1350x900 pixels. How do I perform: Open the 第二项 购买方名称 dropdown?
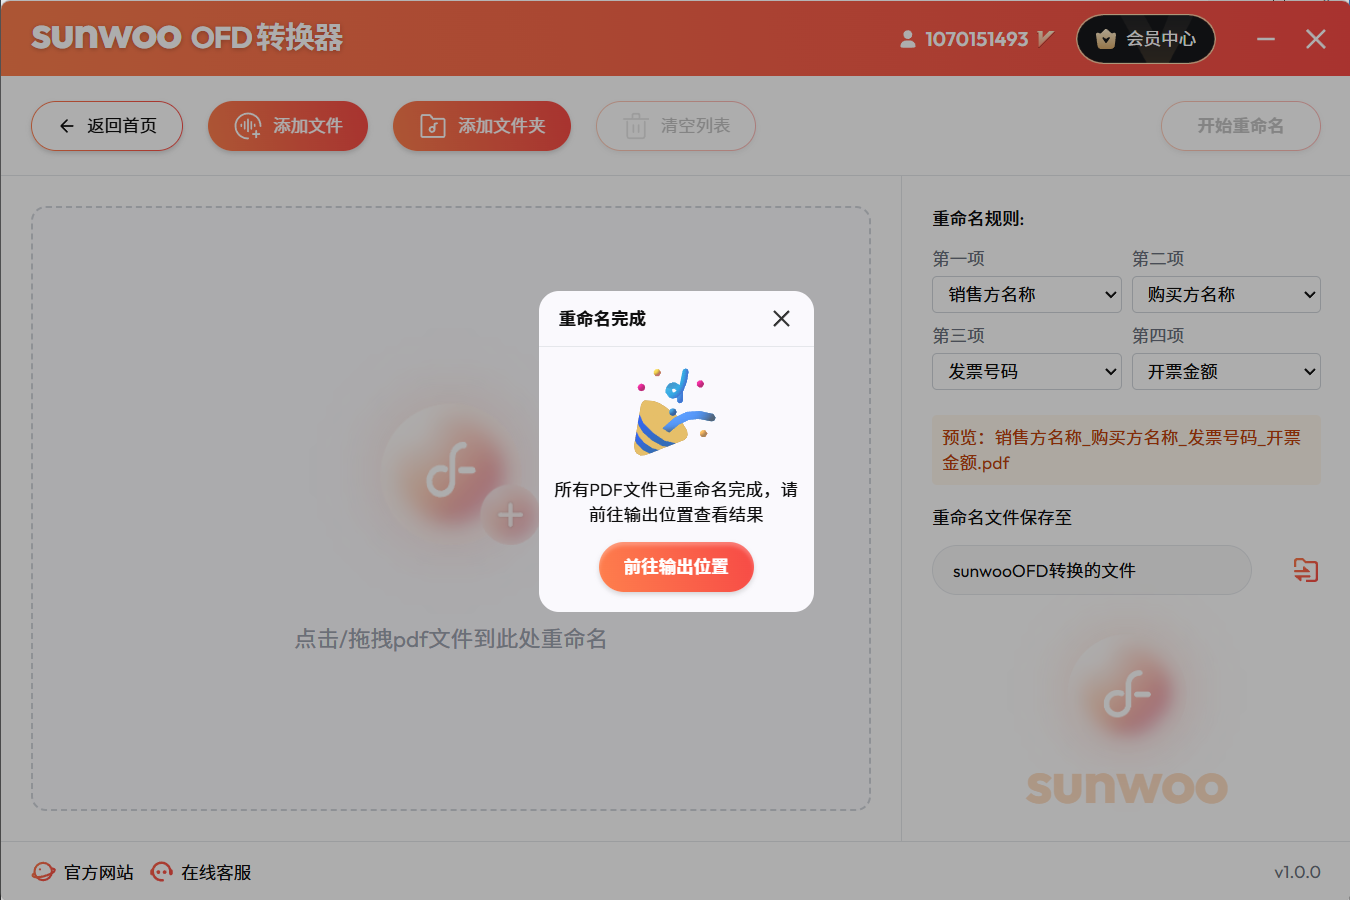coord(1226,294)
